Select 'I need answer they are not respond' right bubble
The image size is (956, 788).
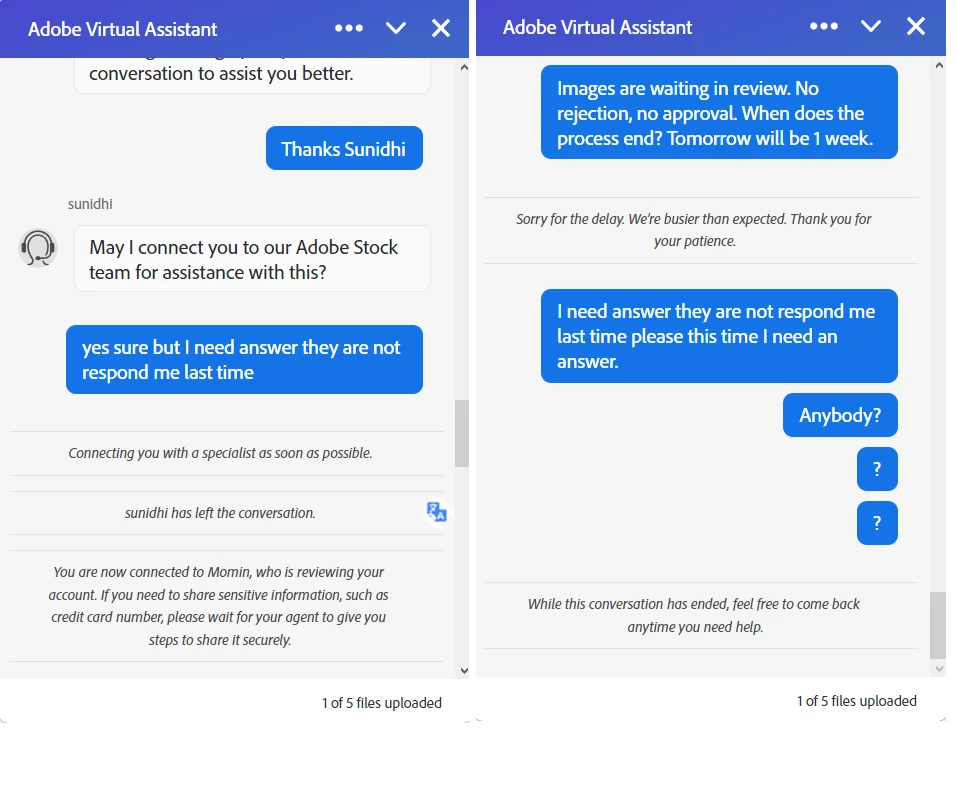(719, 336)
